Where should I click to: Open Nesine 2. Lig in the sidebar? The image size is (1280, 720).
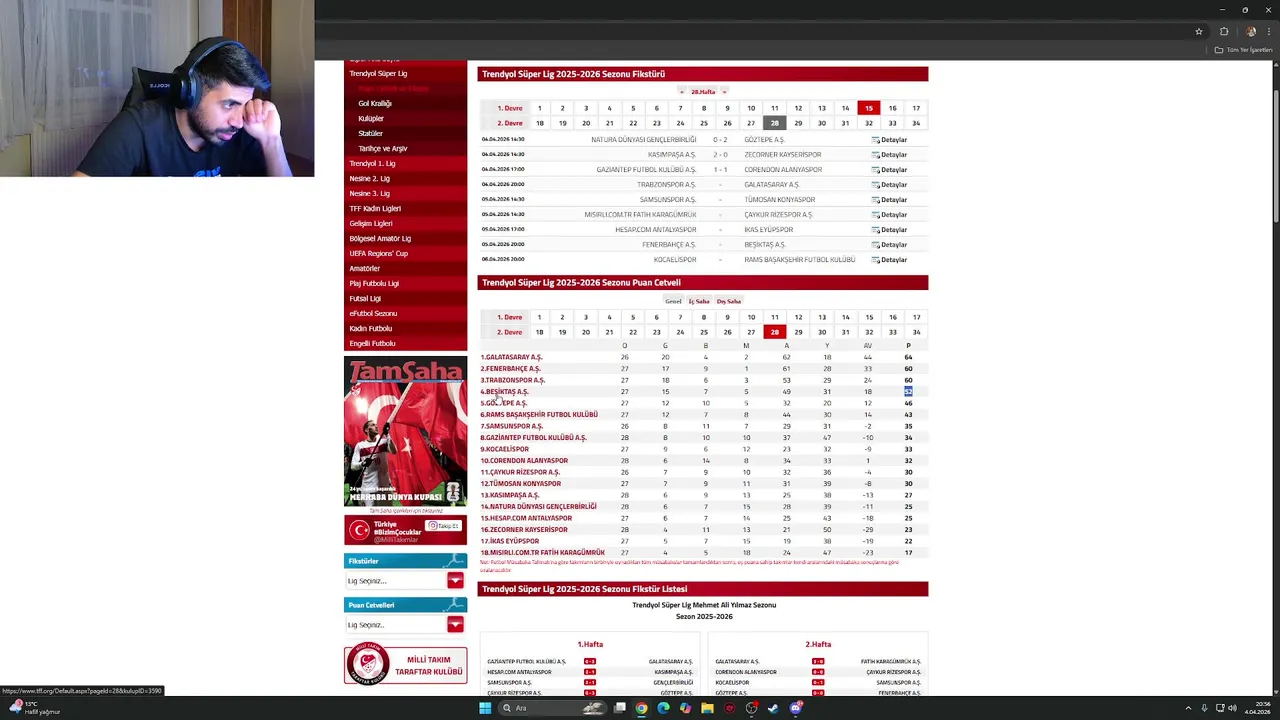coord(370,179)
